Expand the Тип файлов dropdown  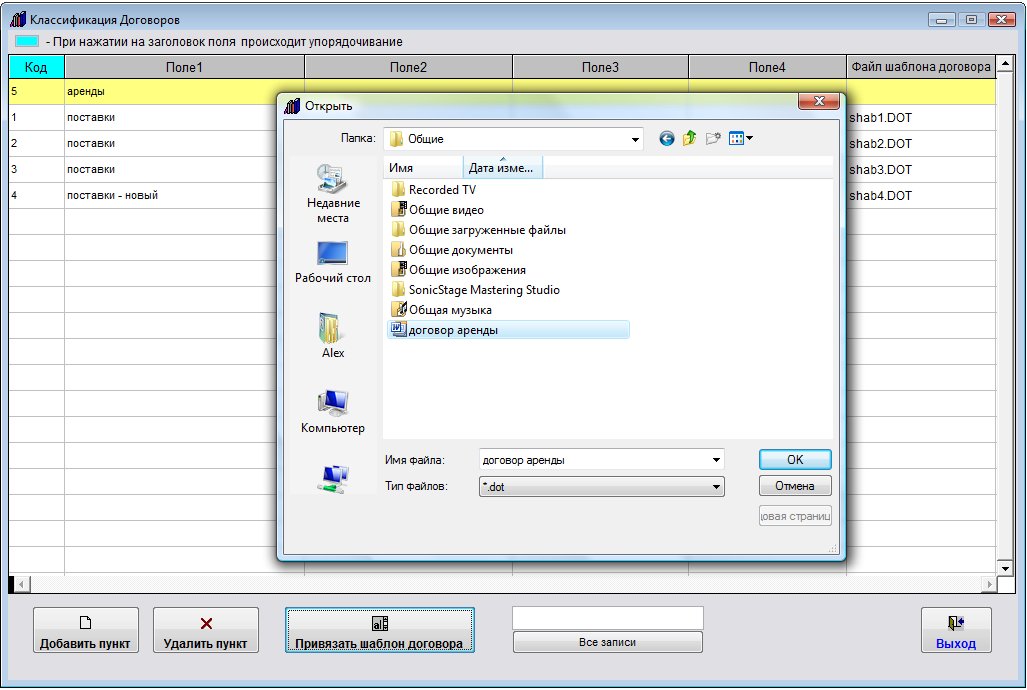click(716, 487)
